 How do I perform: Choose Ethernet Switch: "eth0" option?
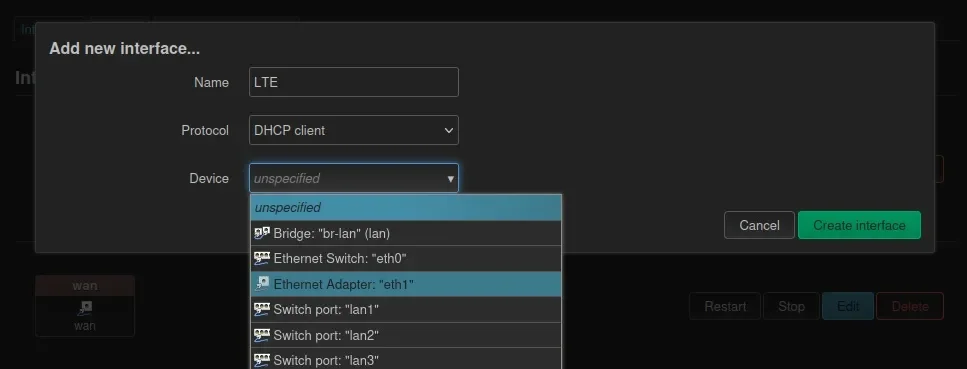tap(406, 259)
